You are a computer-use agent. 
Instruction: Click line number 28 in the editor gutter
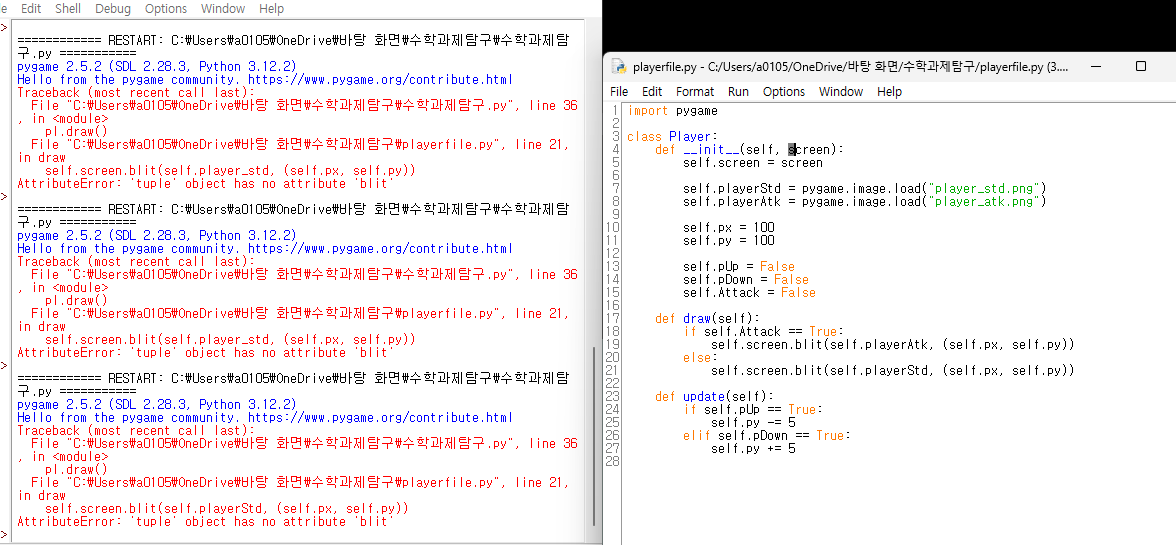(615, 462)
